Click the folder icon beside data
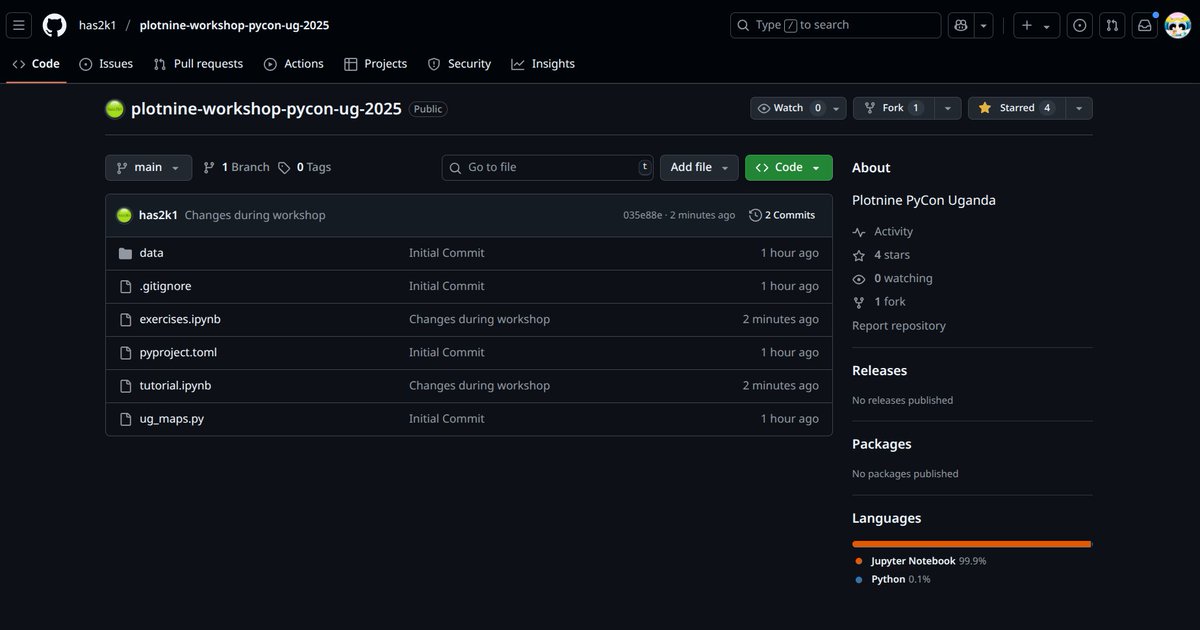The height and width of the screenshot is (630, 1200). [x=125, y=253]
